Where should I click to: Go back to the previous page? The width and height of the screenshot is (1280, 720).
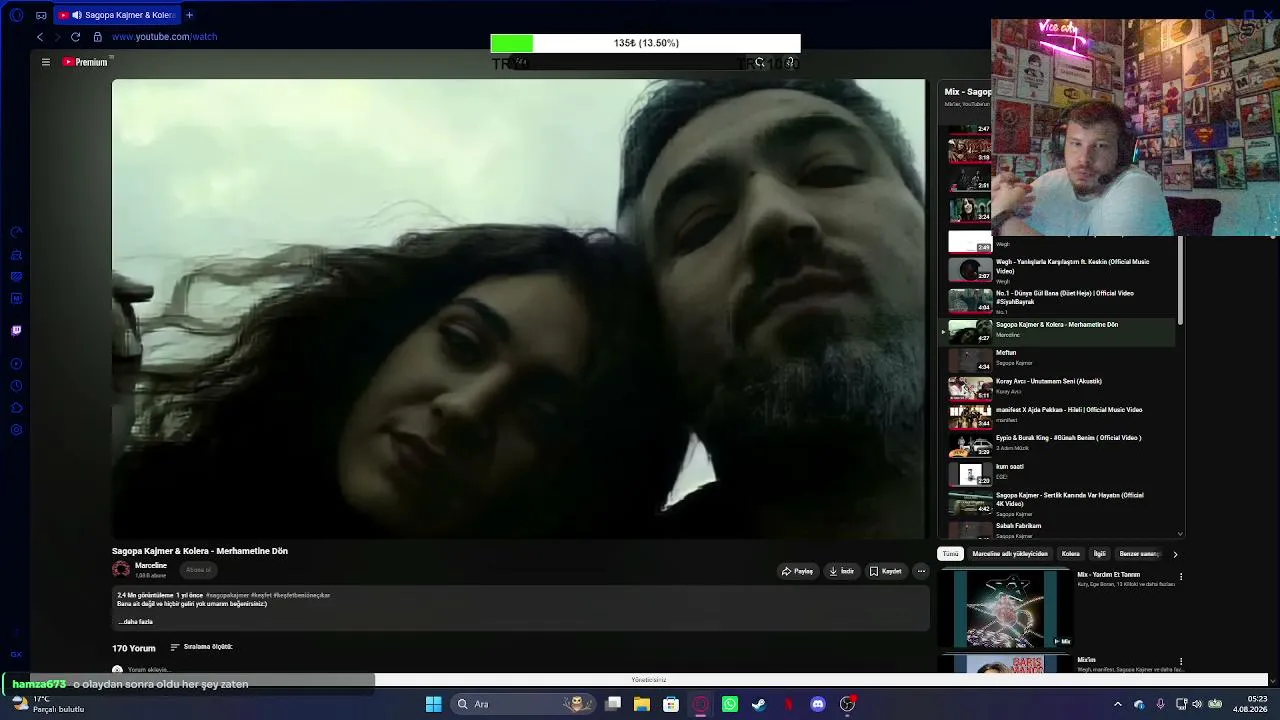pos(40,37)
